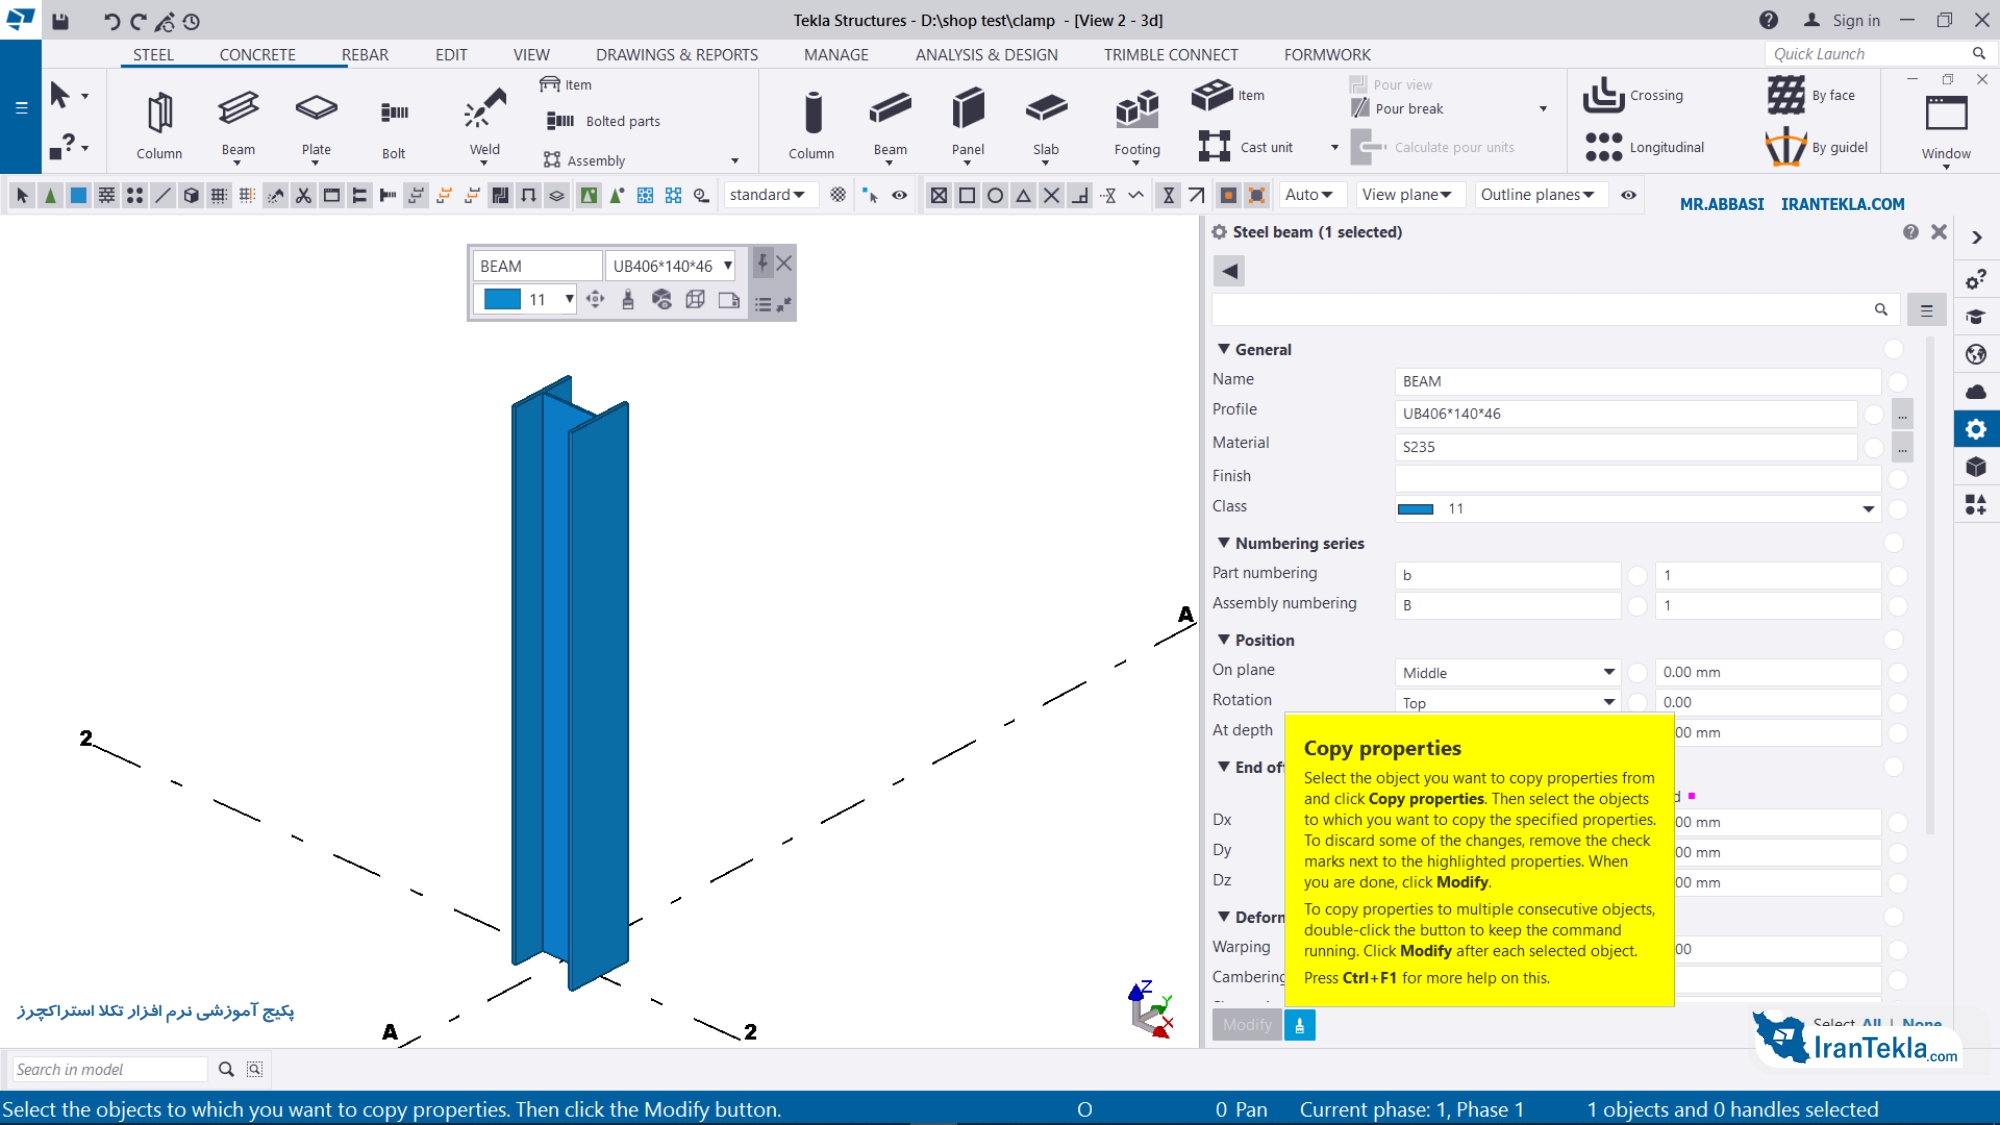This screenshot has height=1125, width=2000.
Task: Collapse the Numbering series section
Action: (1224, 543)
